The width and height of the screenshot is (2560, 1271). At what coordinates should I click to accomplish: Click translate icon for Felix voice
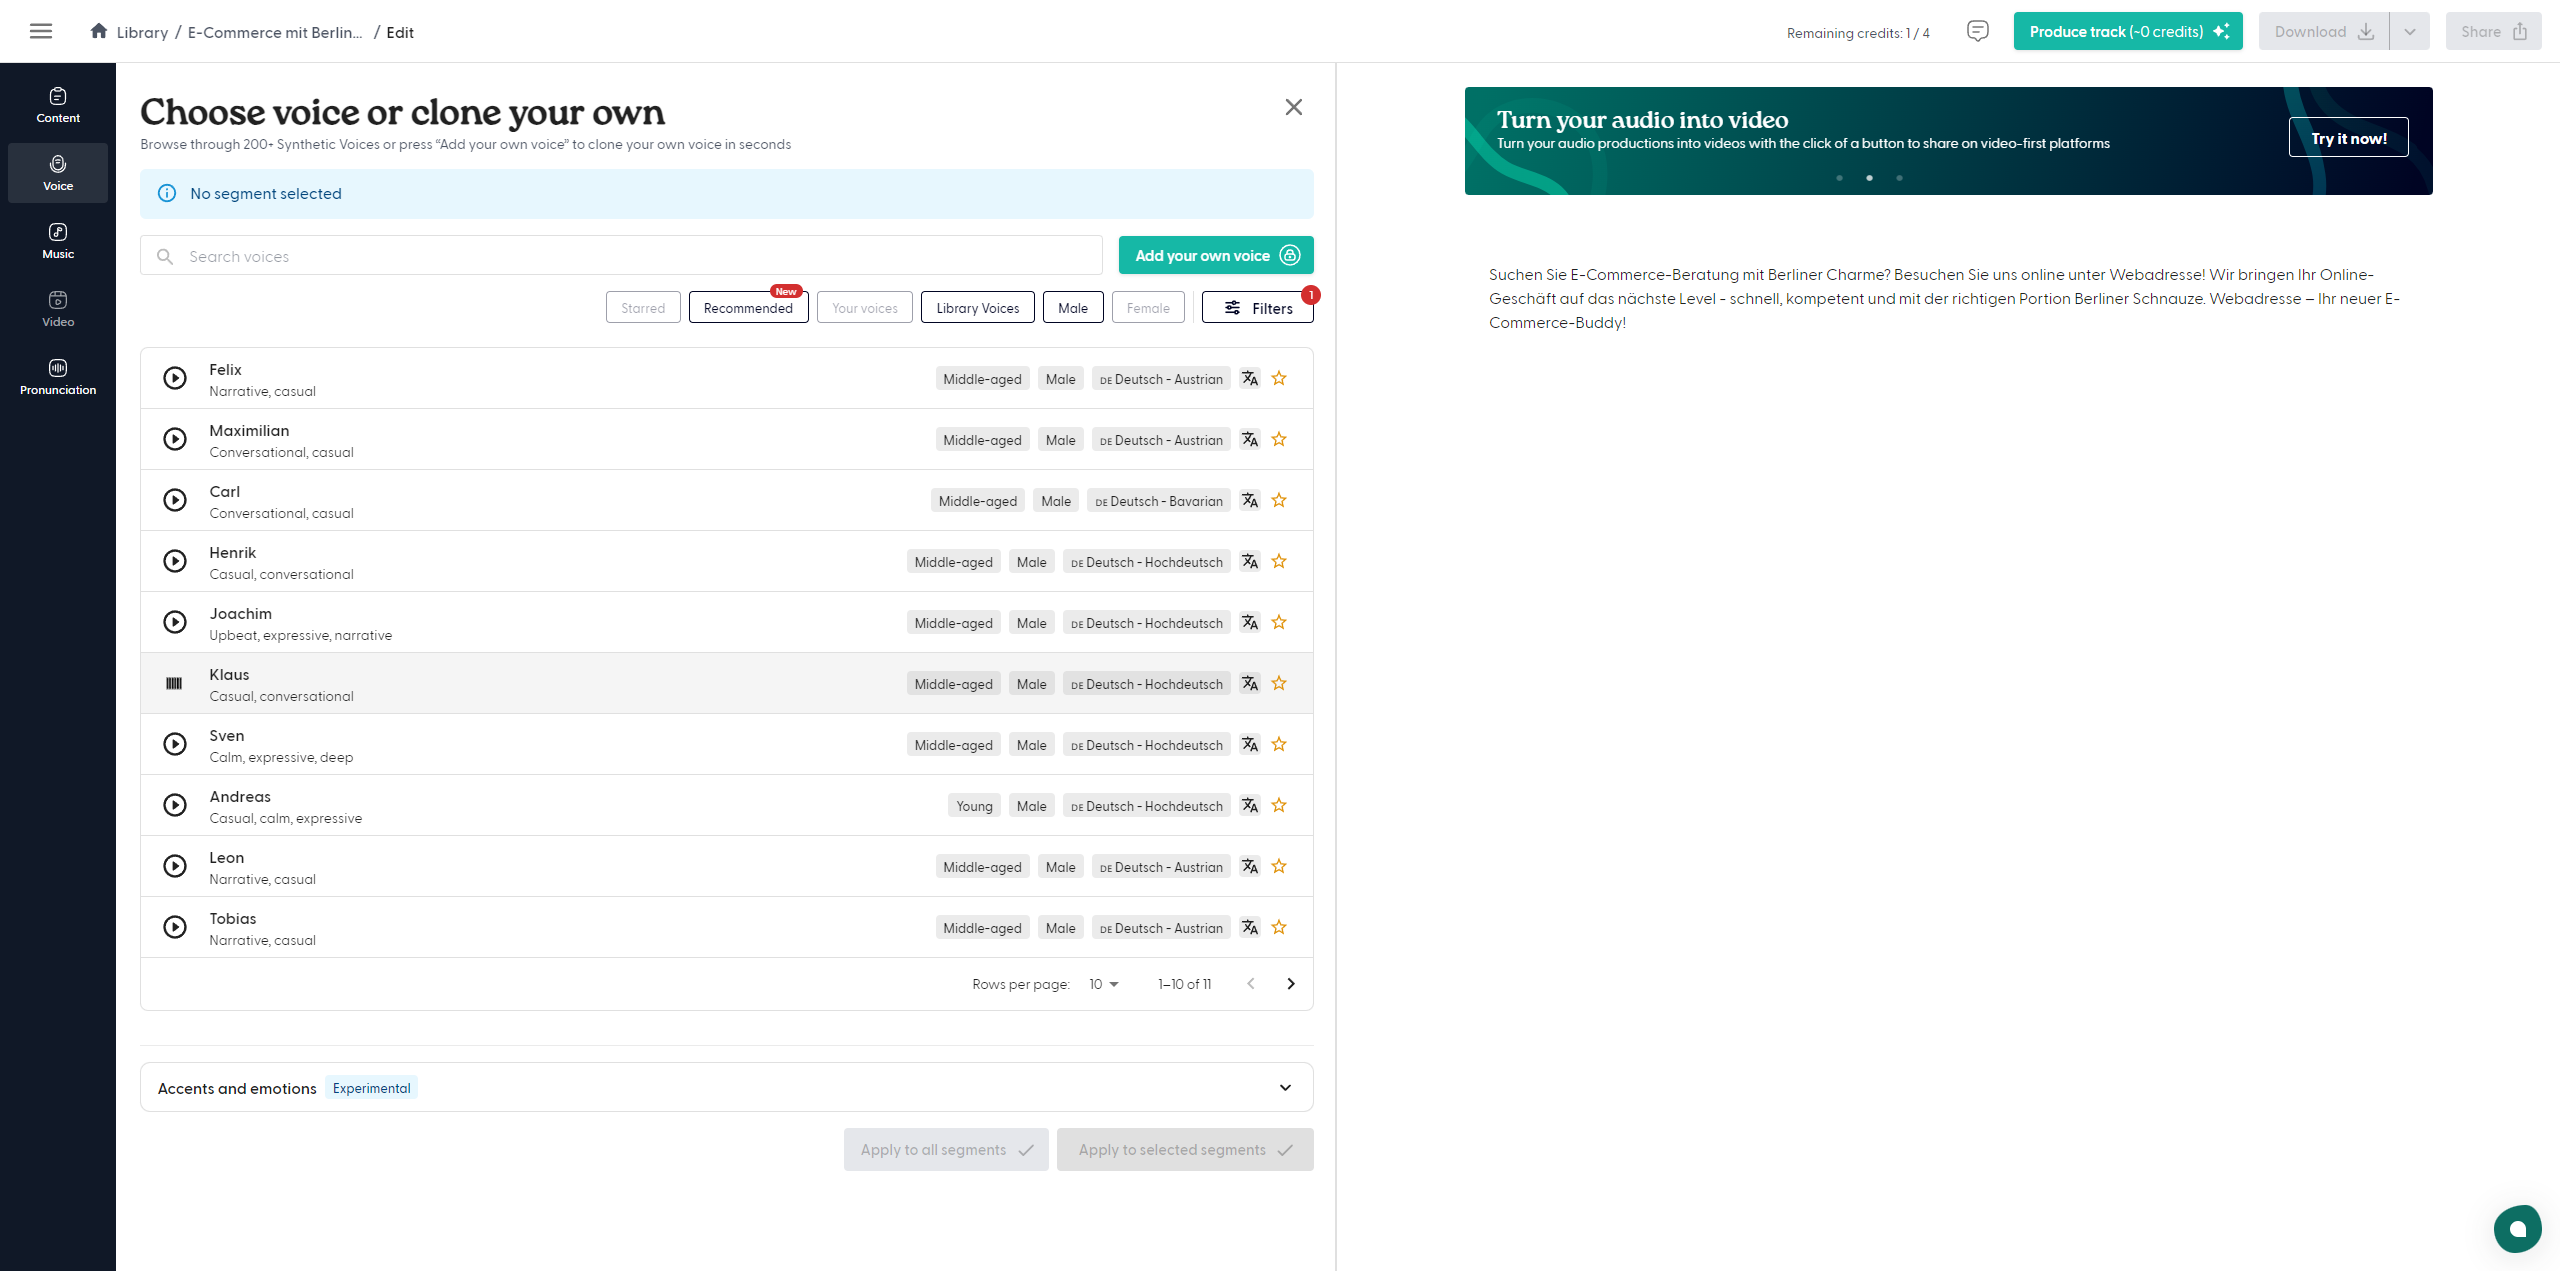[1250, 378]
